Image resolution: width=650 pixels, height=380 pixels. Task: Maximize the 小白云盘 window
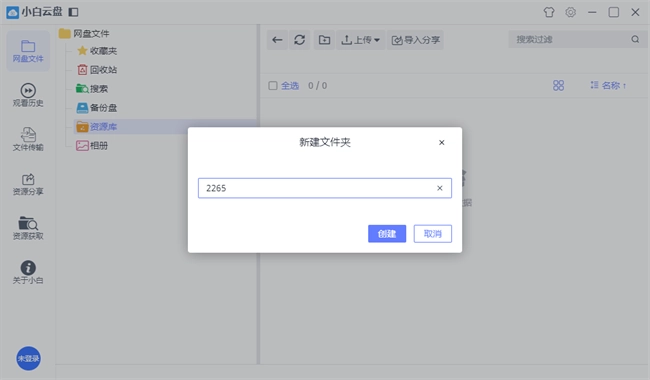614,12
